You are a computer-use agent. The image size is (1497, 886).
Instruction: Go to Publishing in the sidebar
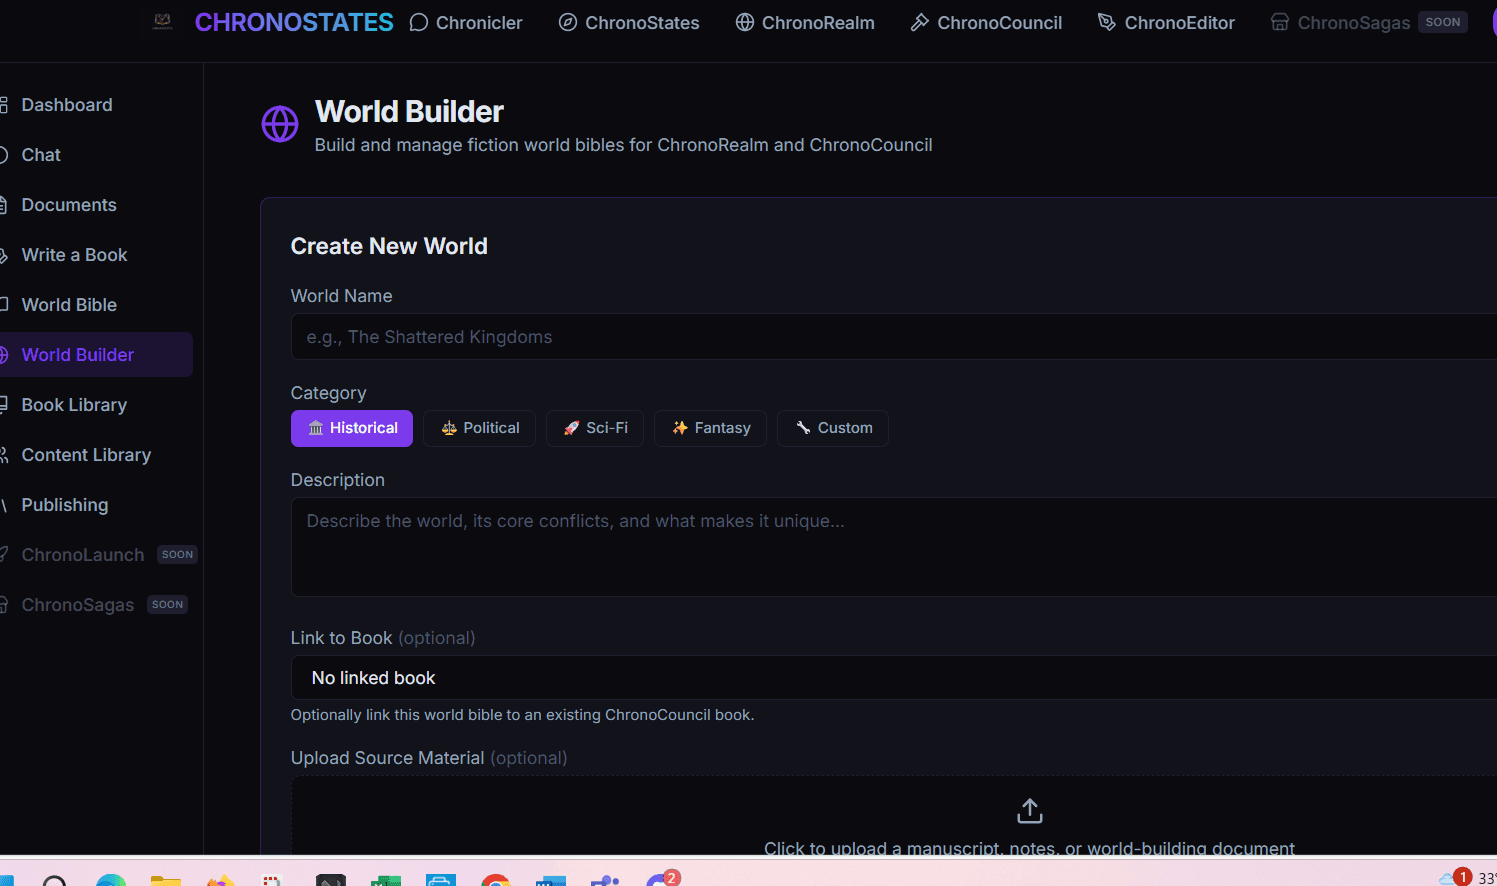point(65,505)
